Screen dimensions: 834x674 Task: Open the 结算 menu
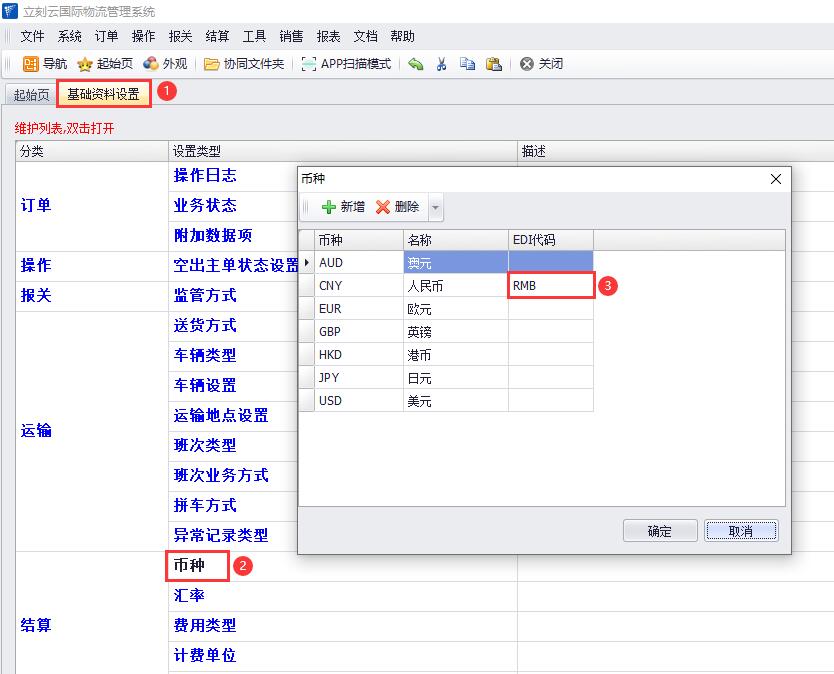click(x=217, y=36)
